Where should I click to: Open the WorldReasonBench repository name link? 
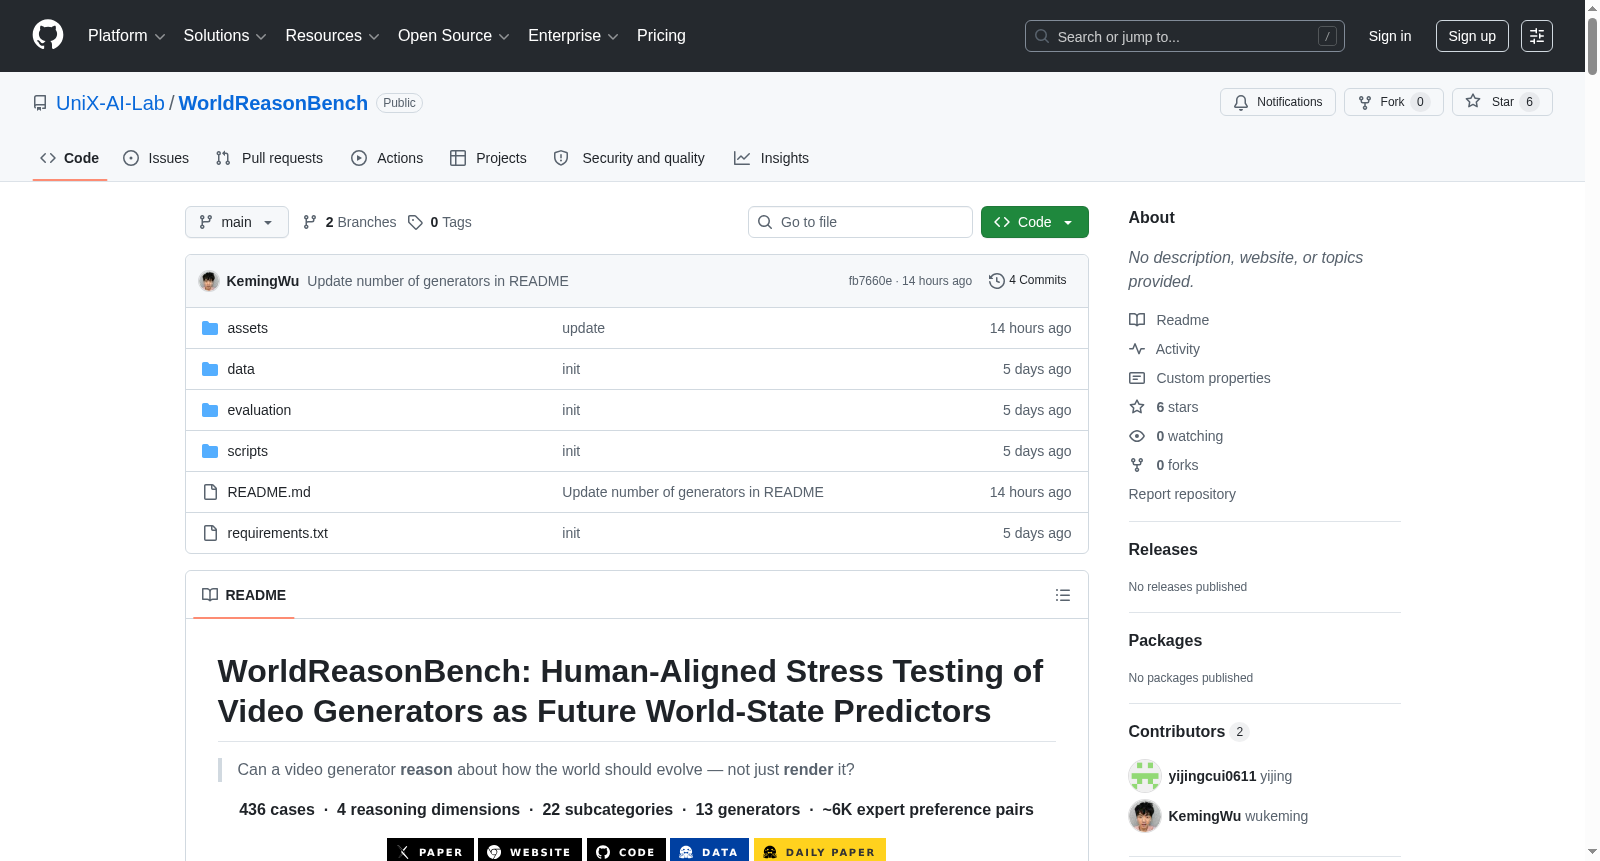coord(273,103)
